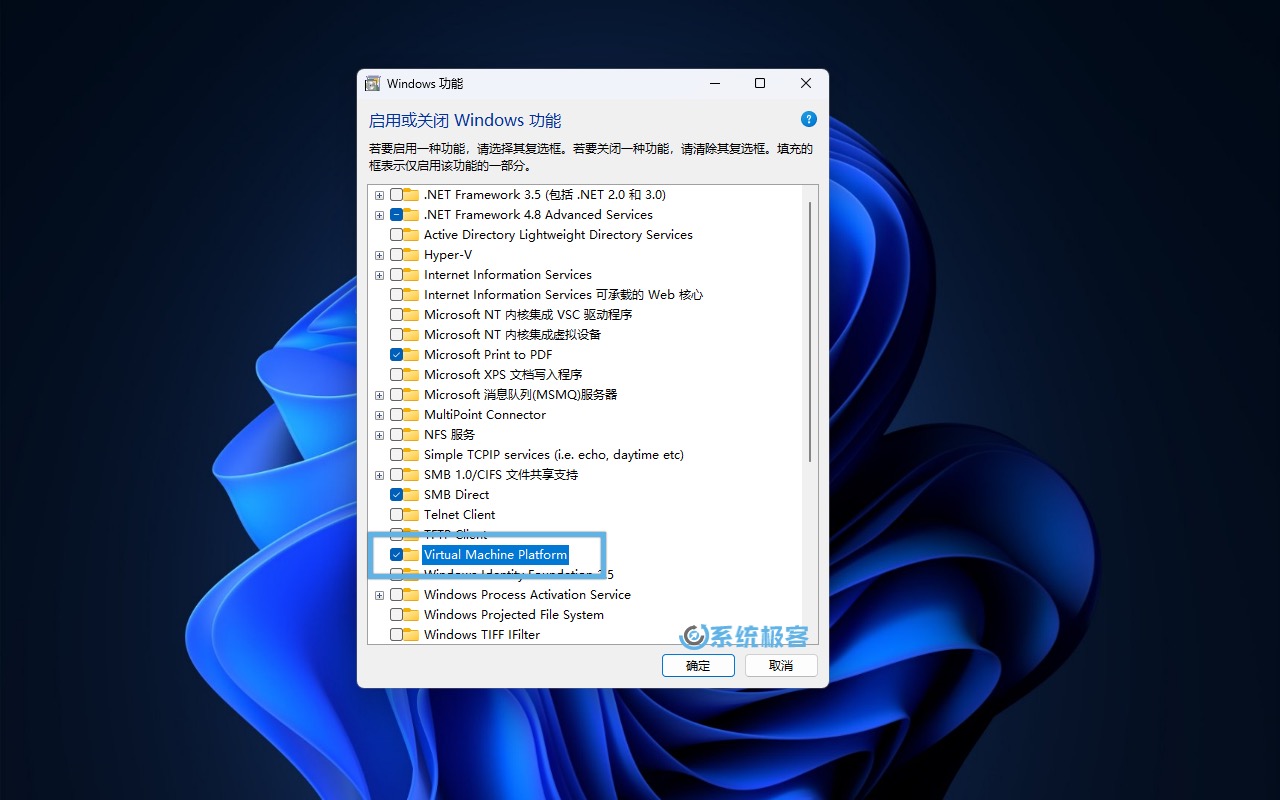Click the blue help question mark icon
Image resolution: width=1280 pixels, height=800 pixels.
pyautogui.click(x=809, y=119)
